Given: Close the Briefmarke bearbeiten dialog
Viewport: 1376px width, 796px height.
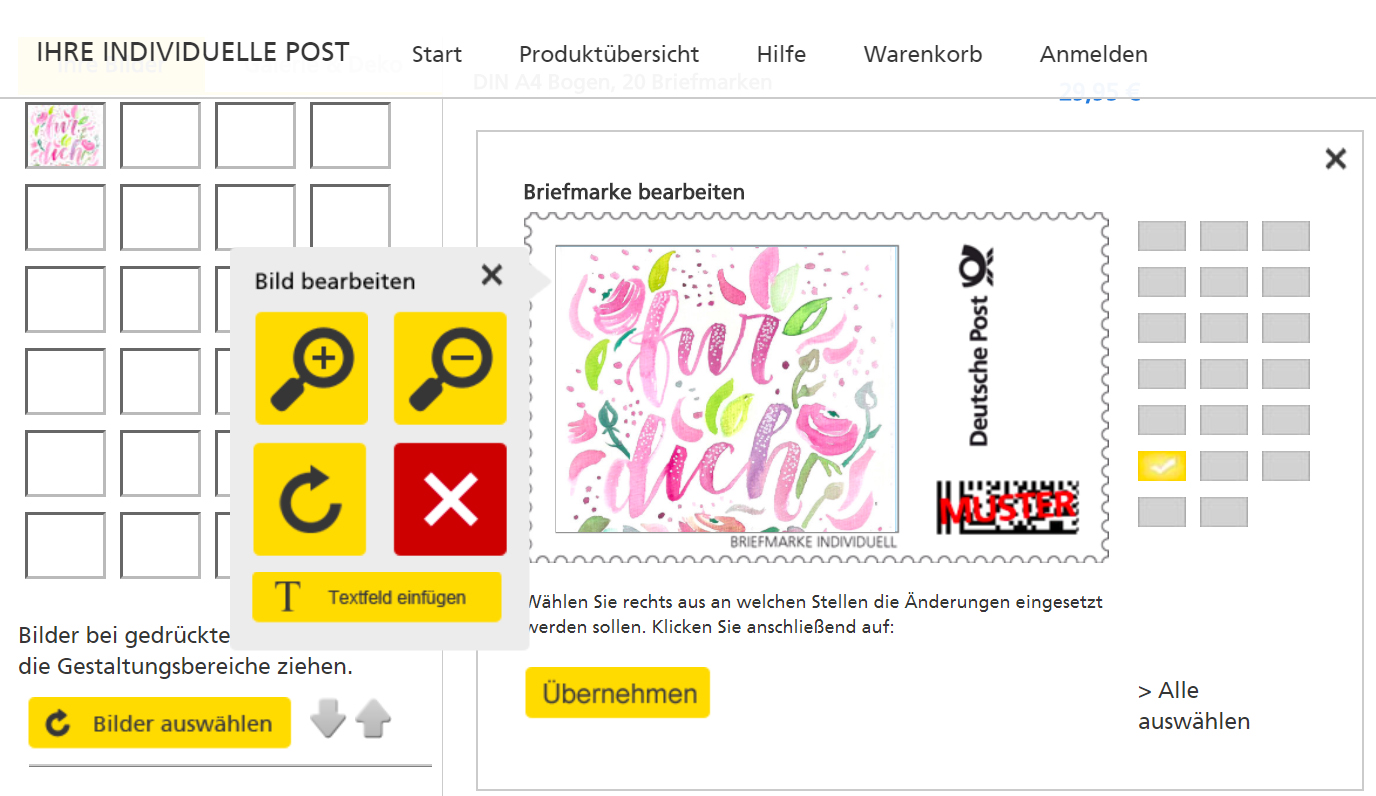Looking at the screenshot, I should (1335, 158).
